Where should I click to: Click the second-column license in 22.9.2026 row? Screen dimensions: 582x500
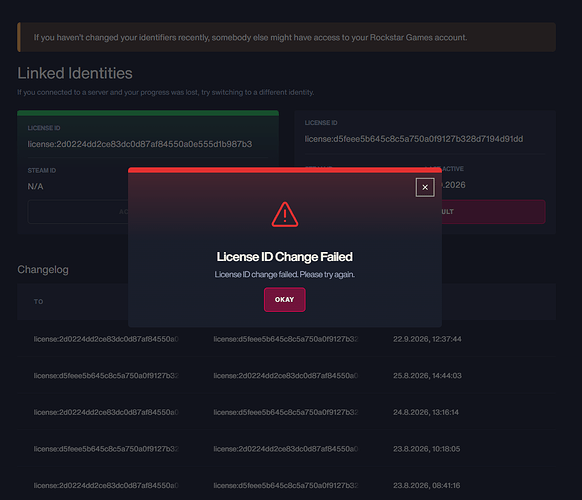(286, 339)
